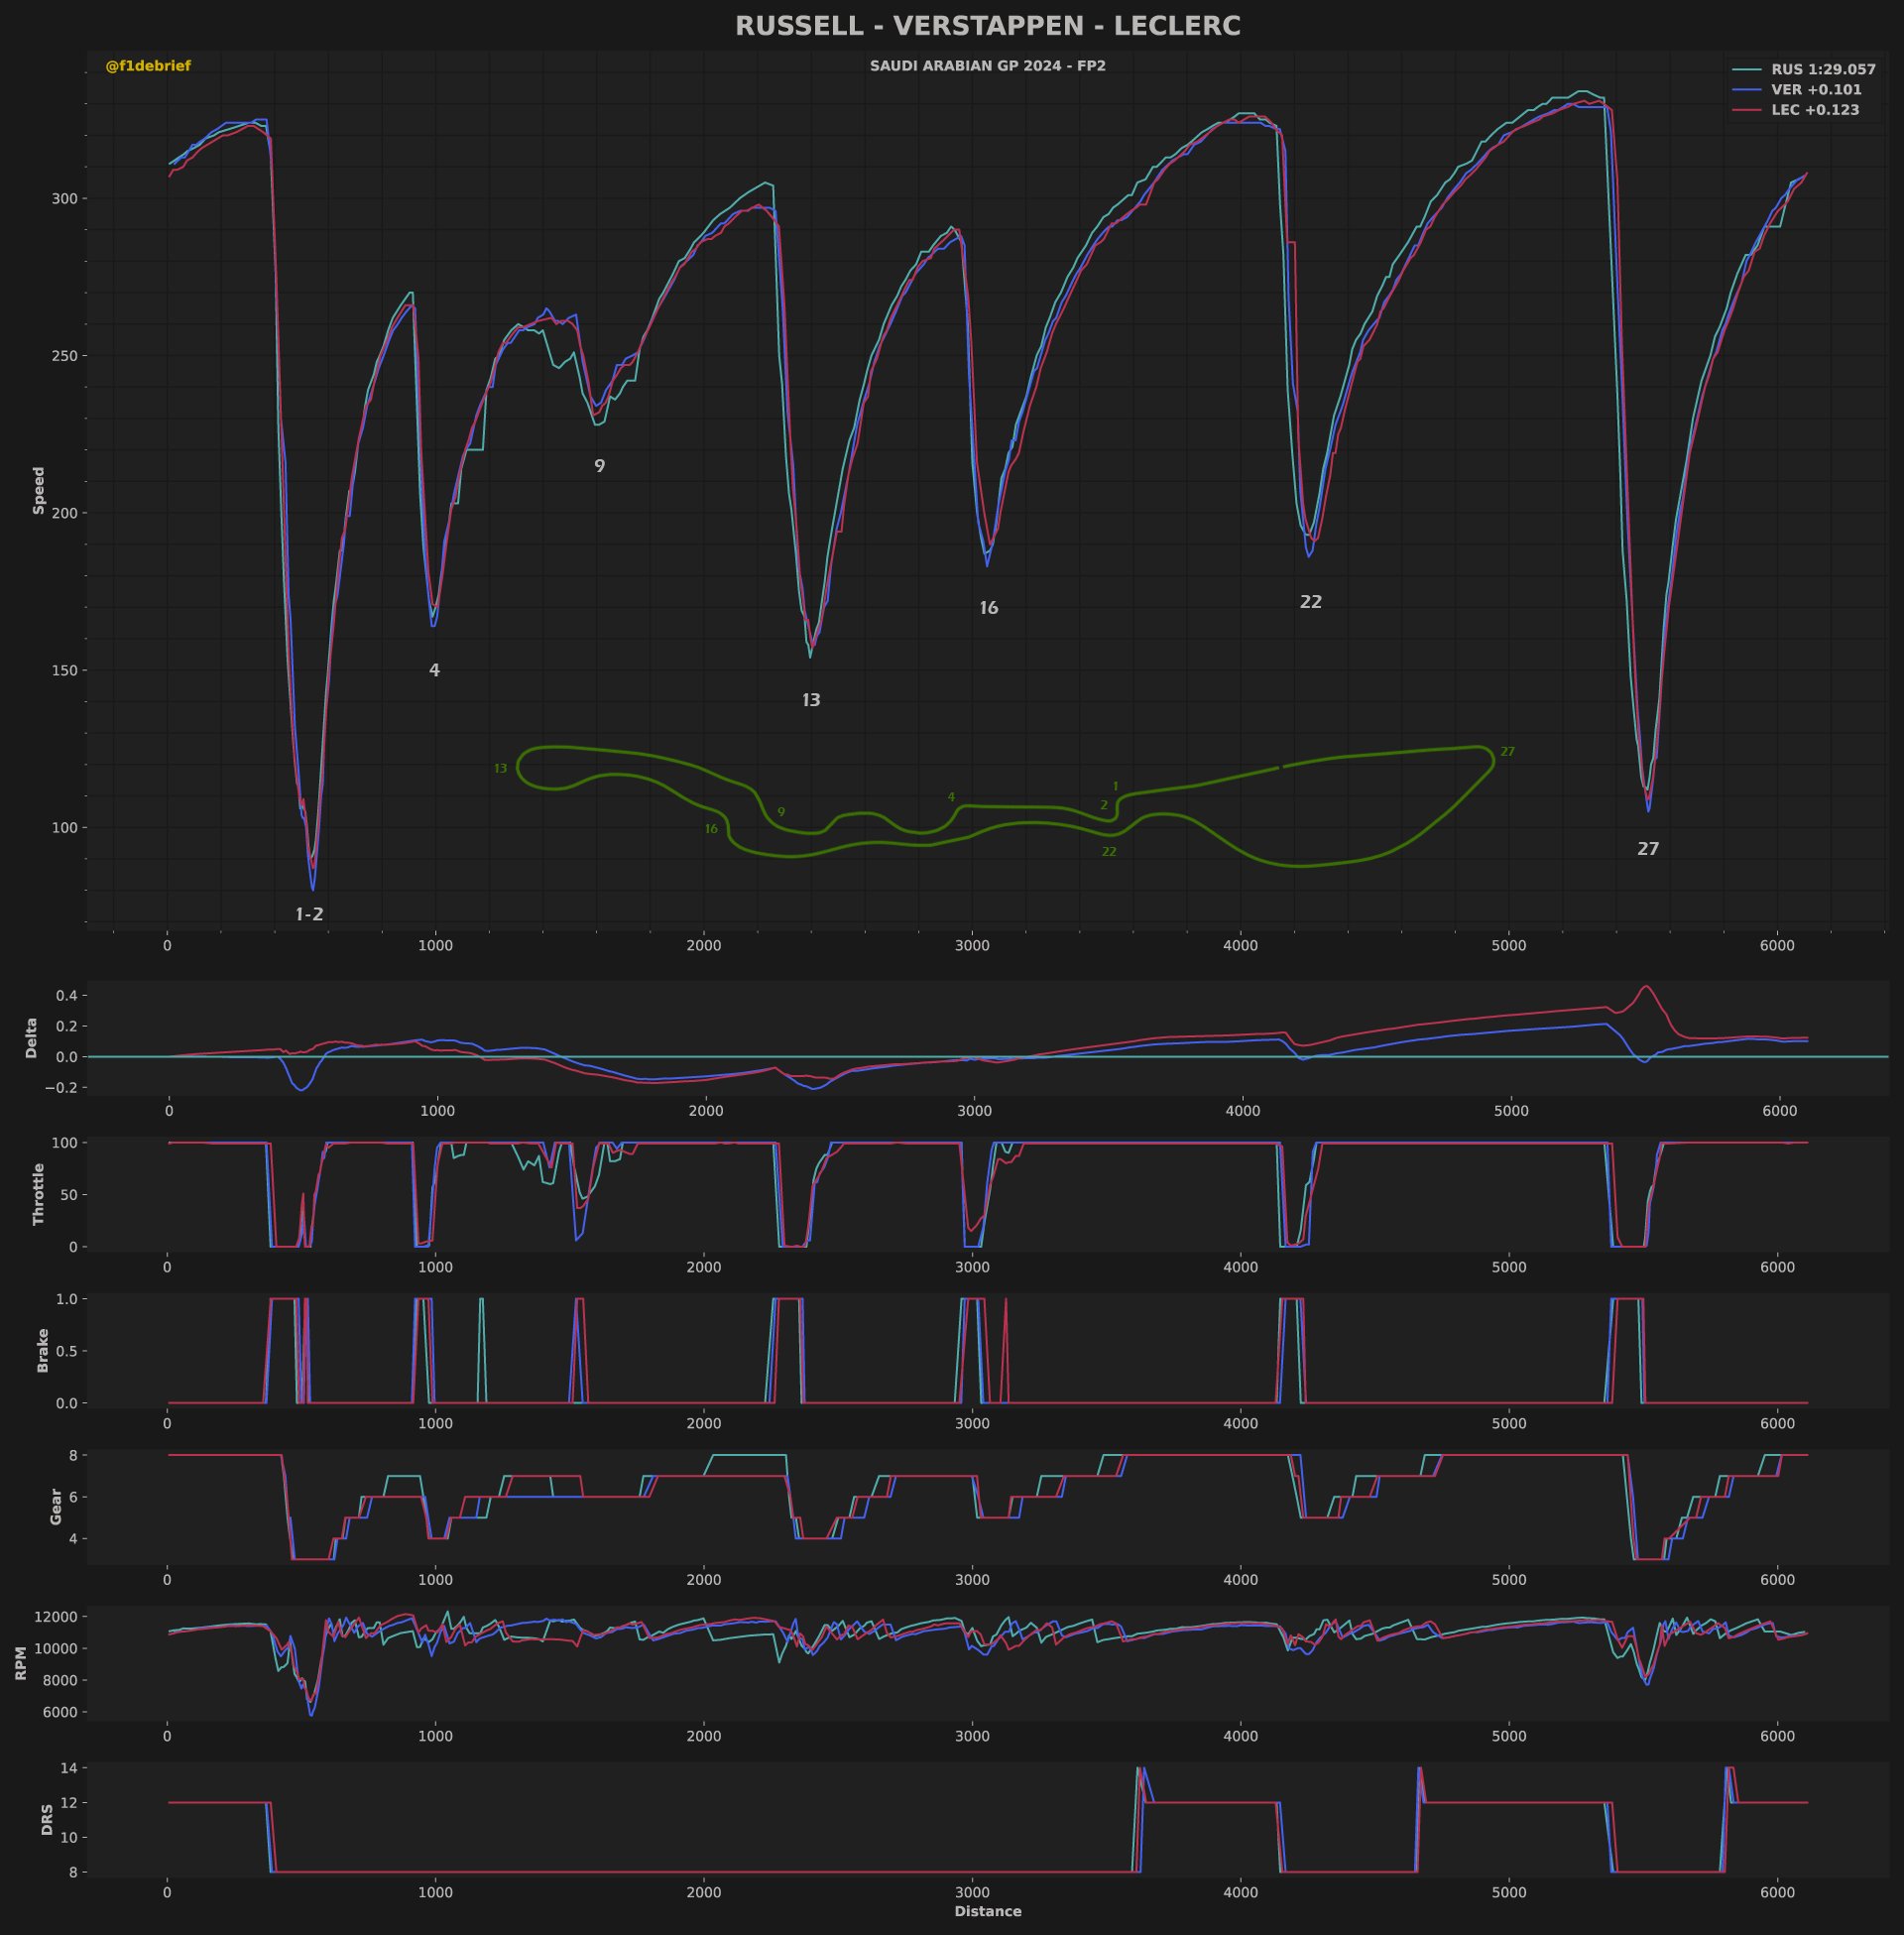Click turn 27 marker on track map
Image resolution: width=1904 pixels, height=1935 pixels.
pos(1507,752)
